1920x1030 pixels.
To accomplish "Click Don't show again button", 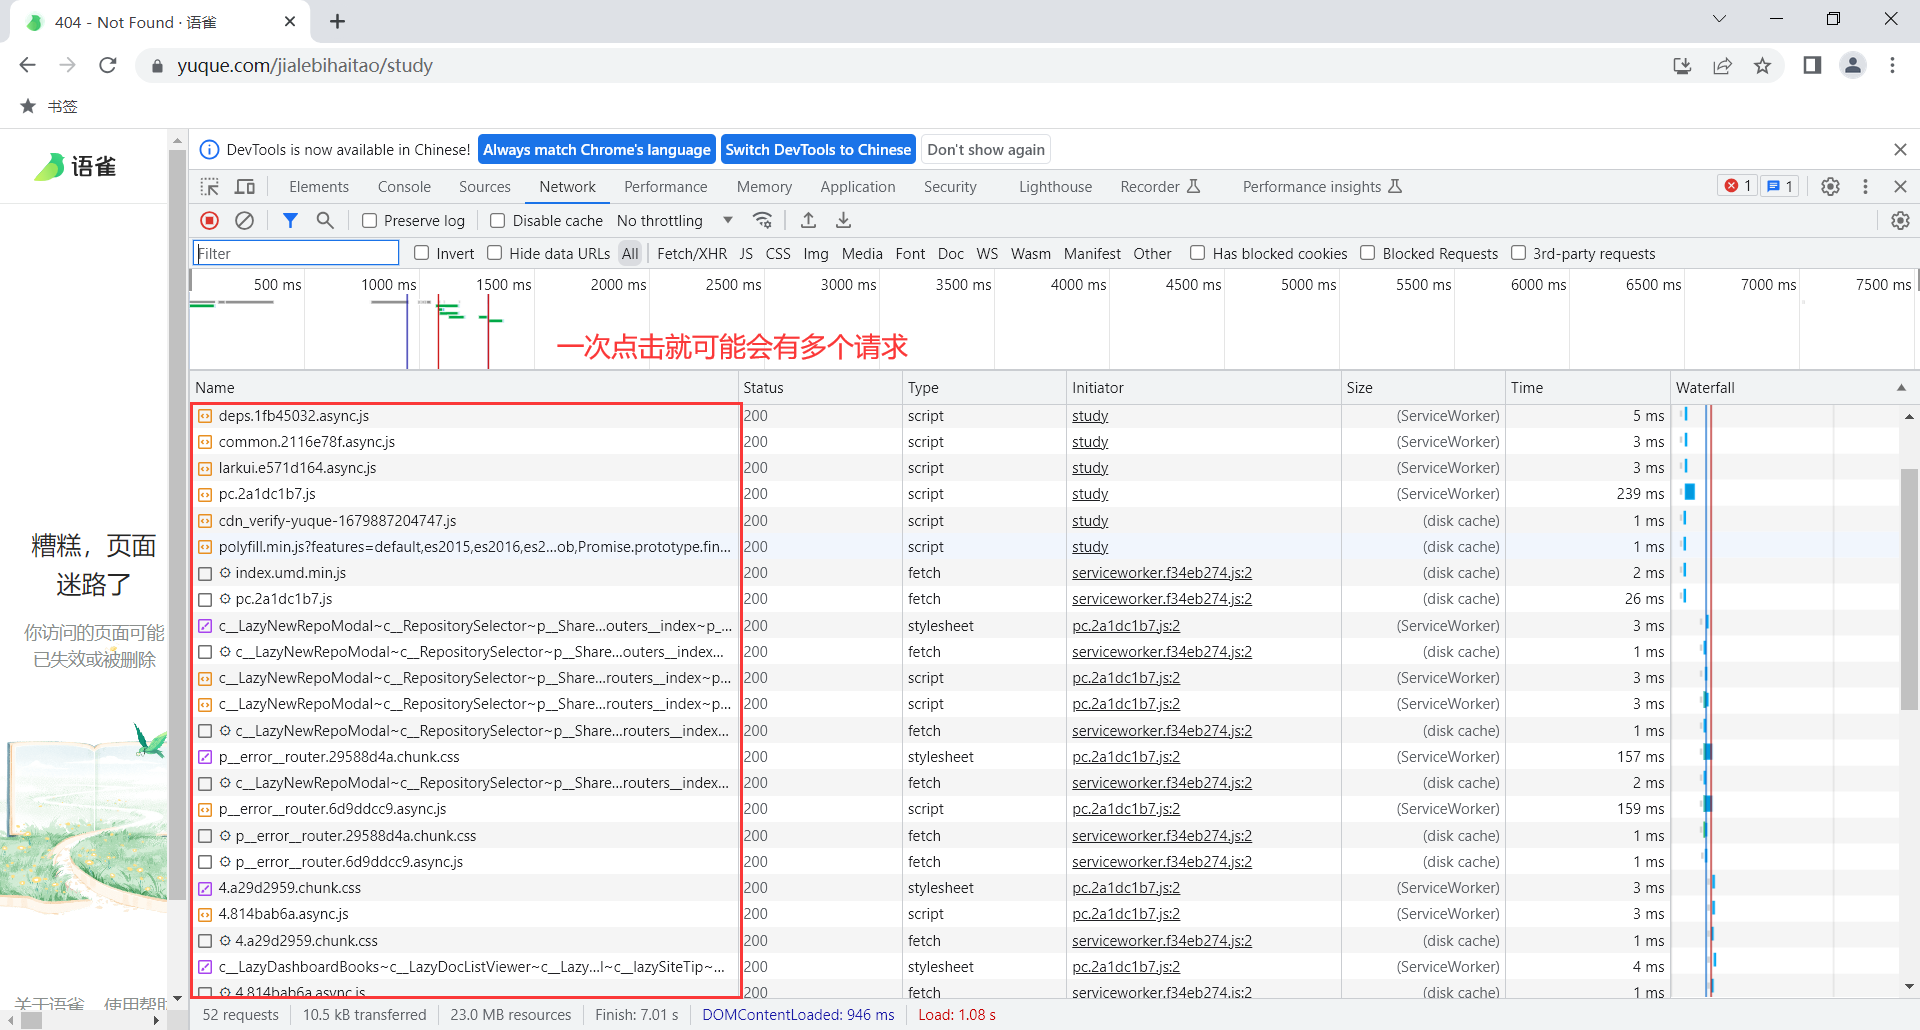I will pos(986,149).
